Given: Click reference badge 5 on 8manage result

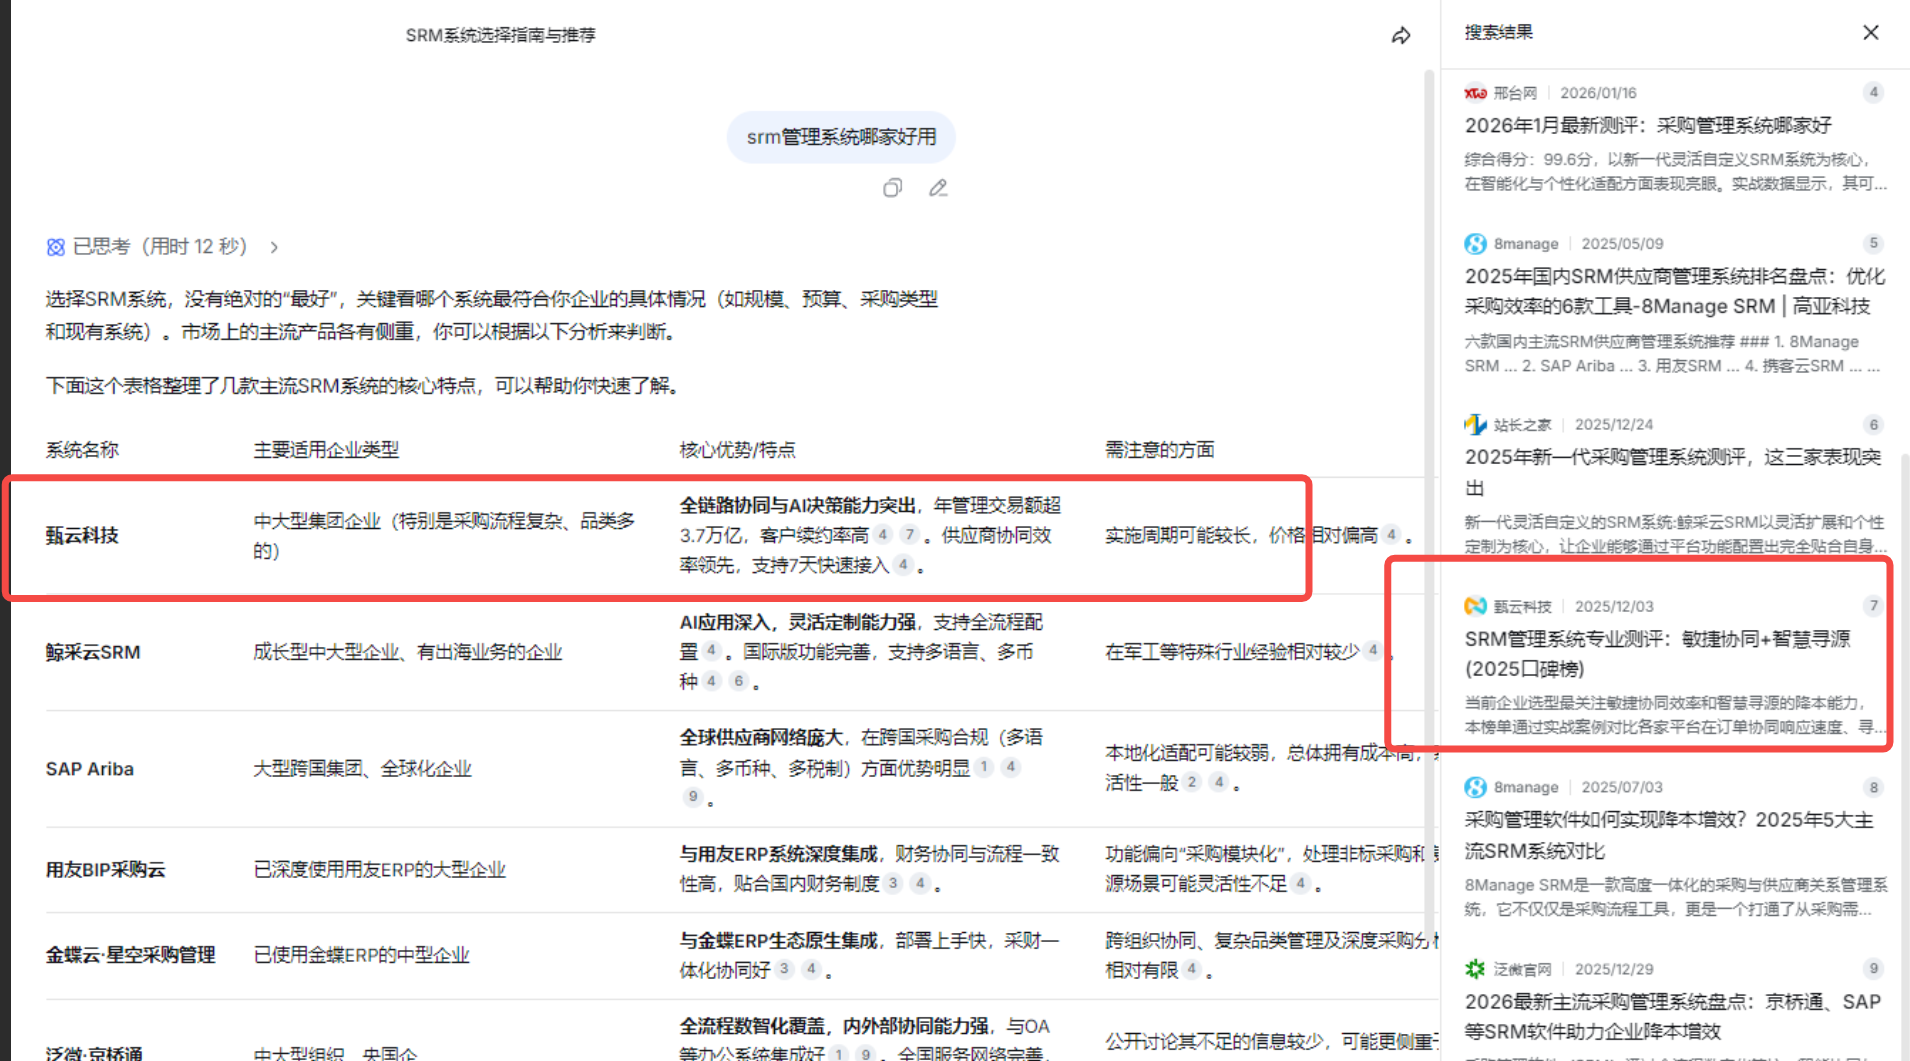Looking at the screenshot, I should (x=1873, y=243).
